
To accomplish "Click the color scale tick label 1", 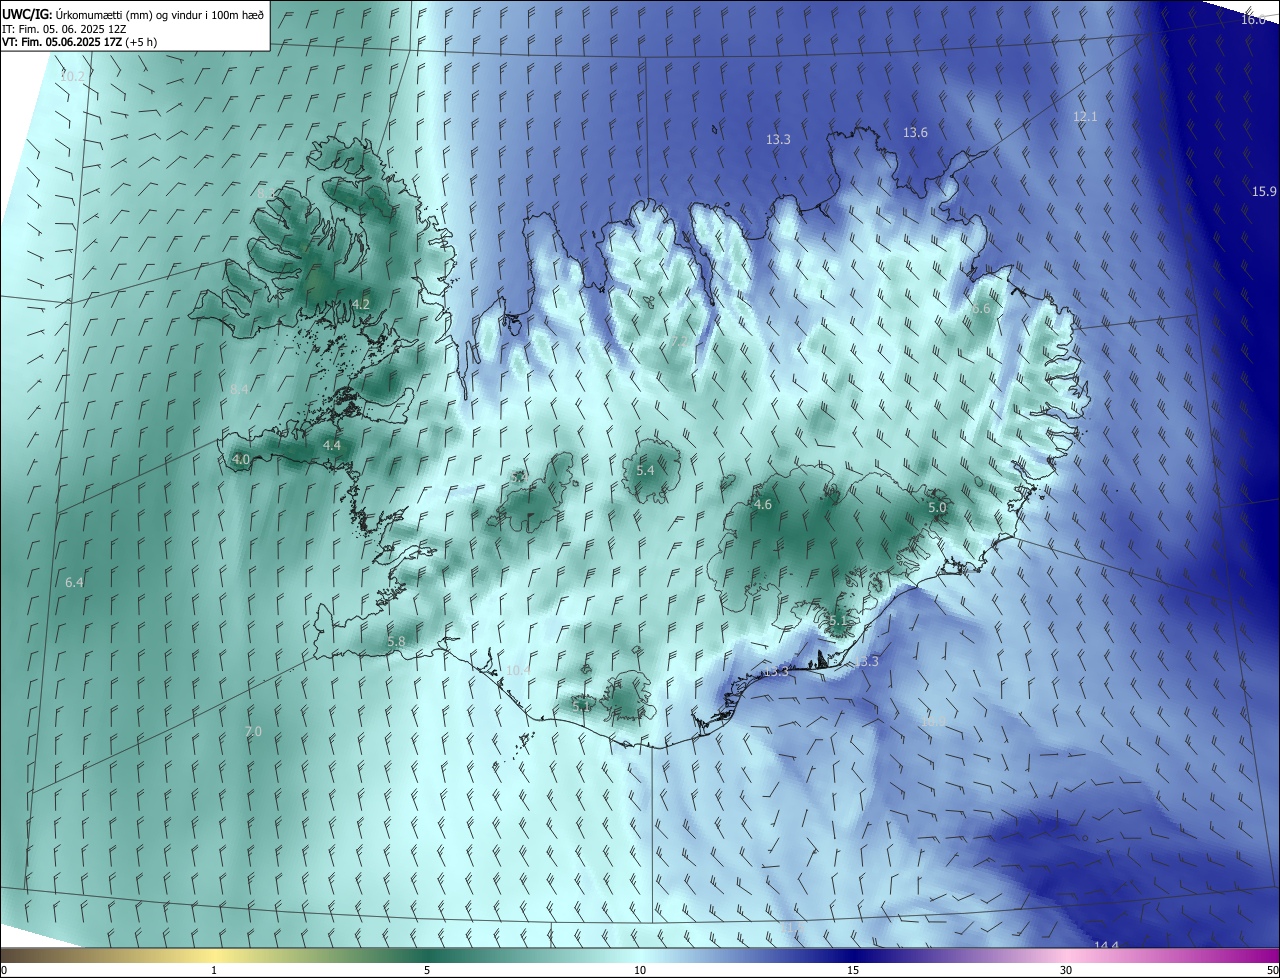I will point(214,971).
